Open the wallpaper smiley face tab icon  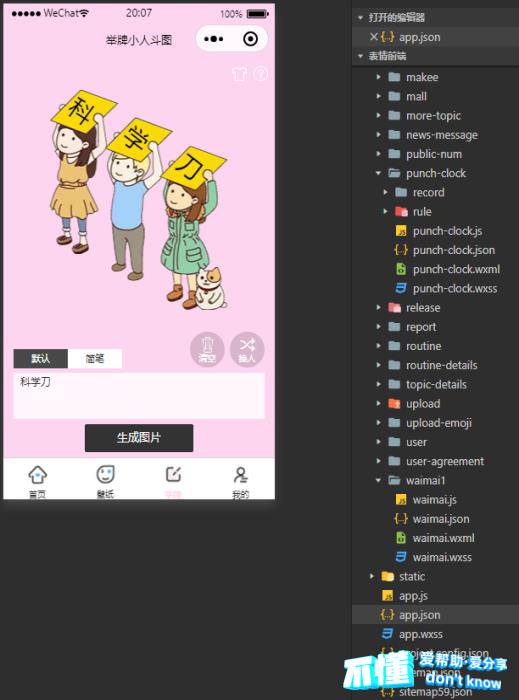click(106, 475)
